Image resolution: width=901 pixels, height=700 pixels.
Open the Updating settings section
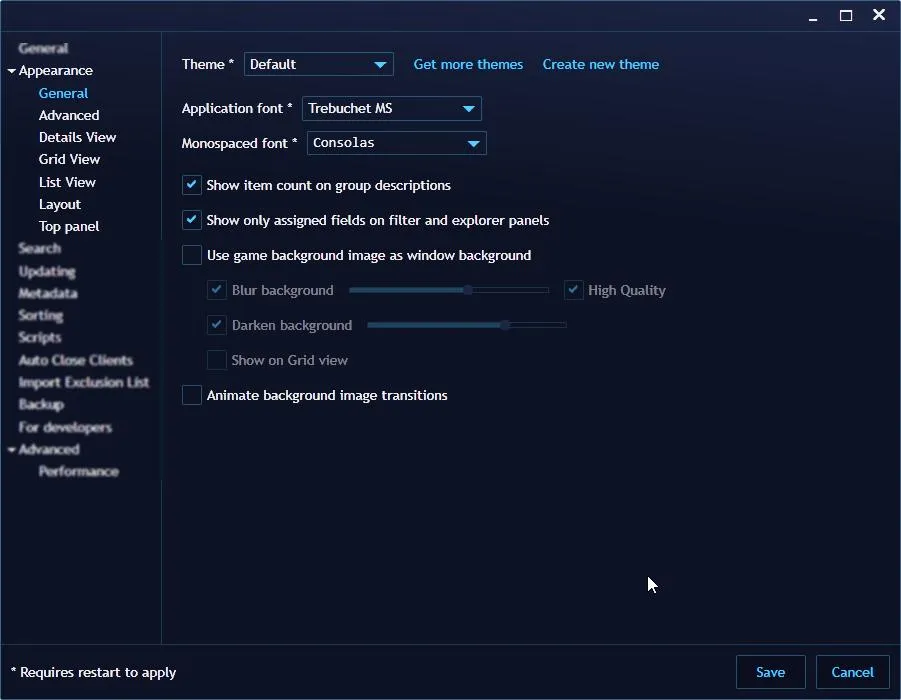pyautogui.click(x=47, y=271)
